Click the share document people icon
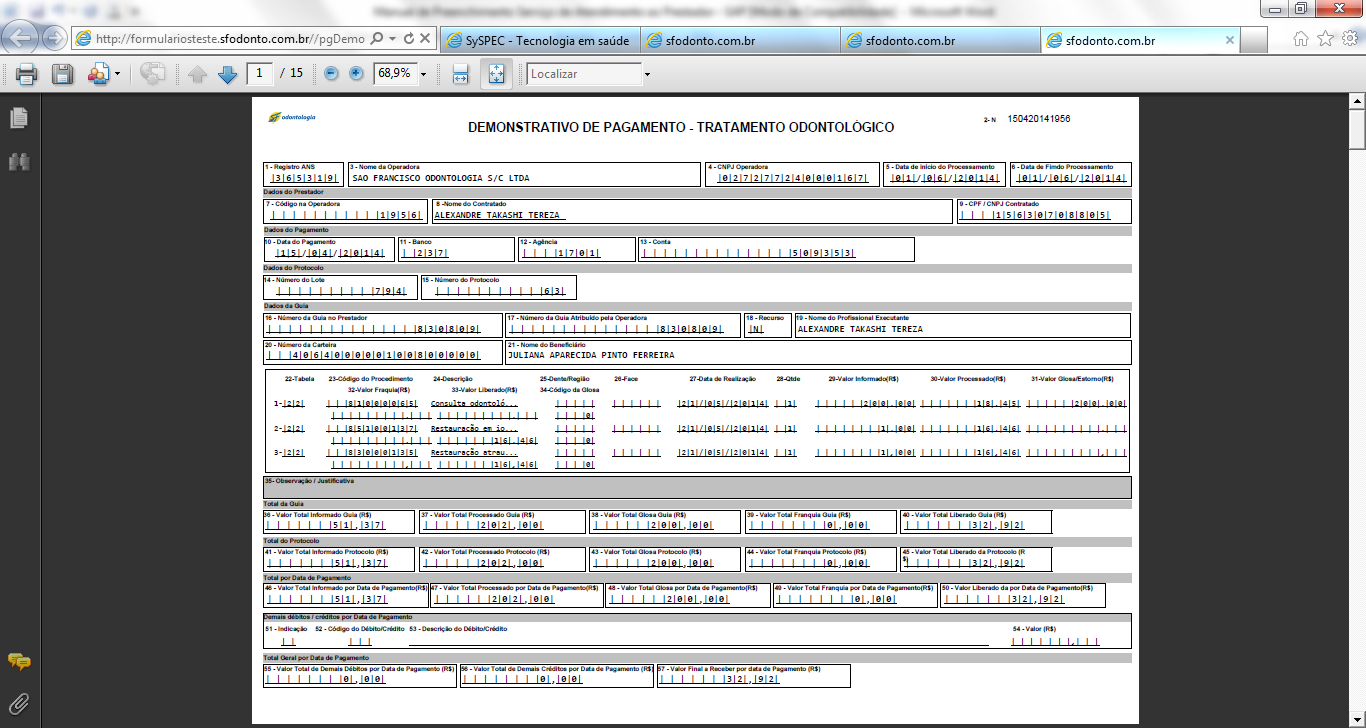The image size is (1366, 728). tap(99, 74)
